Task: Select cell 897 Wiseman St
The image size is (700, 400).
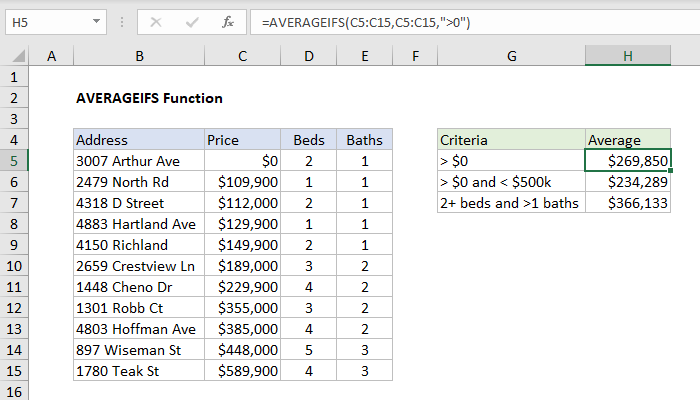Action: pyautogui.click(x=139, y=350)
